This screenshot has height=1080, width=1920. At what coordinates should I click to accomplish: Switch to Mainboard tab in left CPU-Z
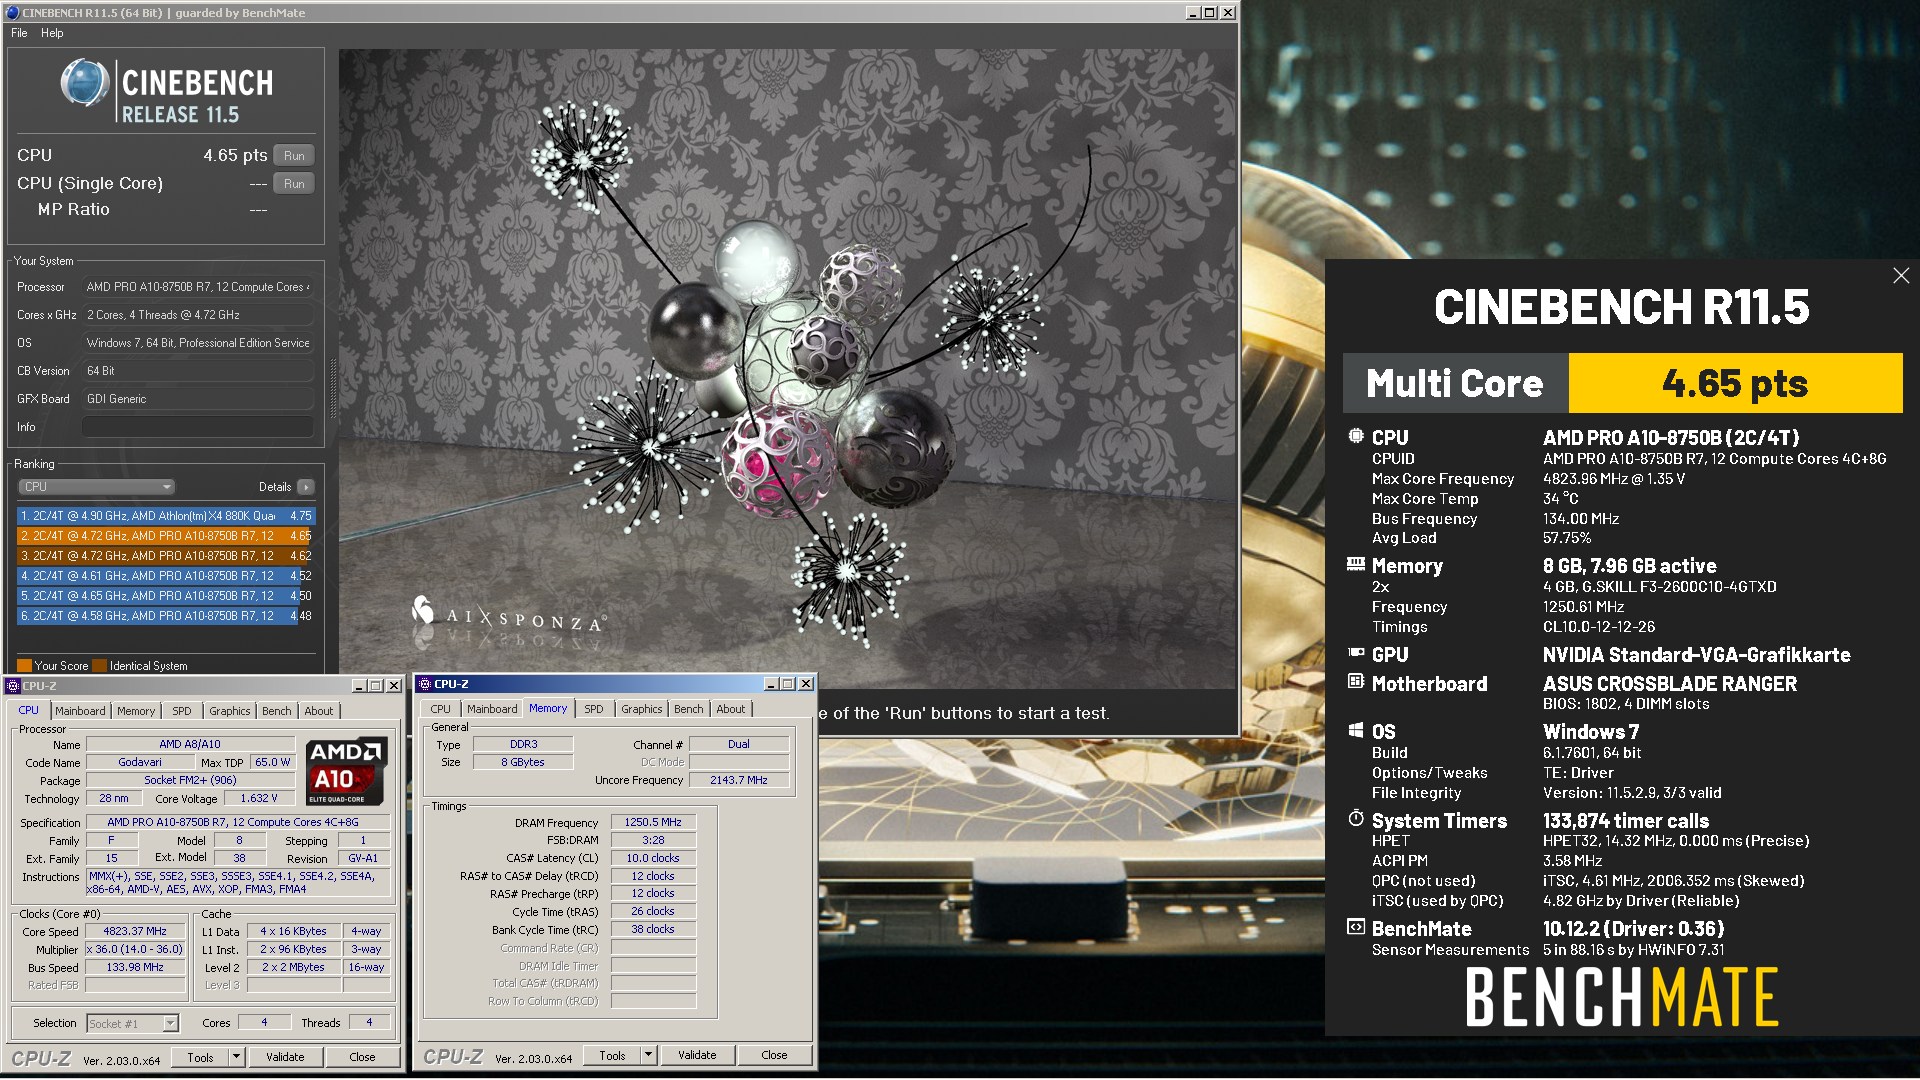80,711
